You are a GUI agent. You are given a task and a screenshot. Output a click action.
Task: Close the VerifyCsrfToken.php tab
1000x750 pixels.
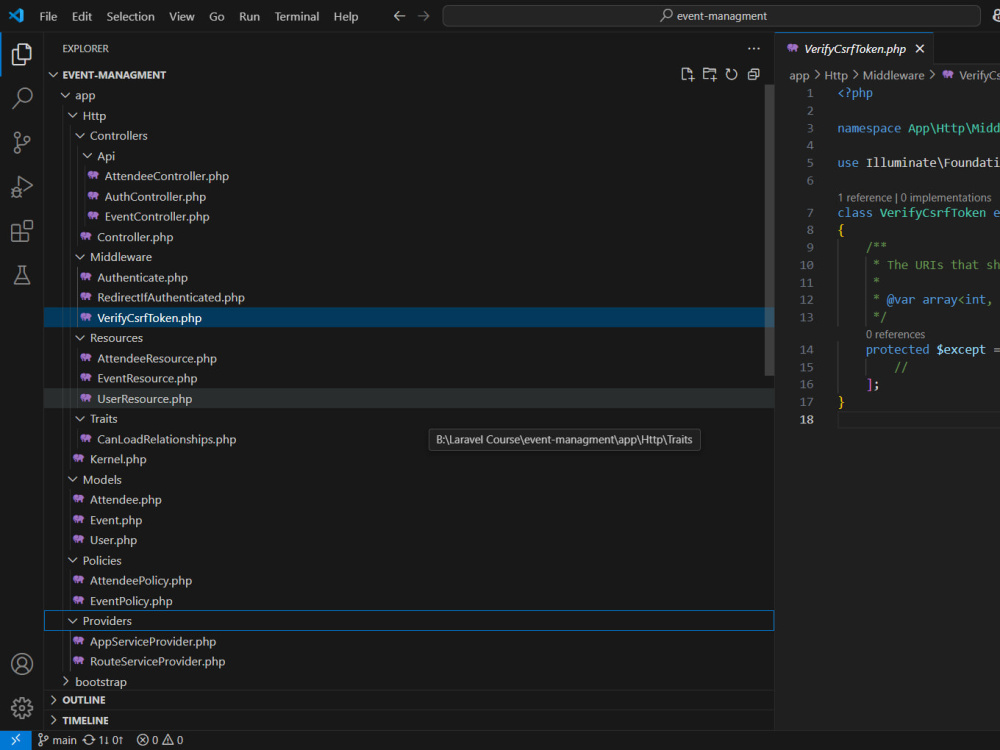tap(920, 48)
